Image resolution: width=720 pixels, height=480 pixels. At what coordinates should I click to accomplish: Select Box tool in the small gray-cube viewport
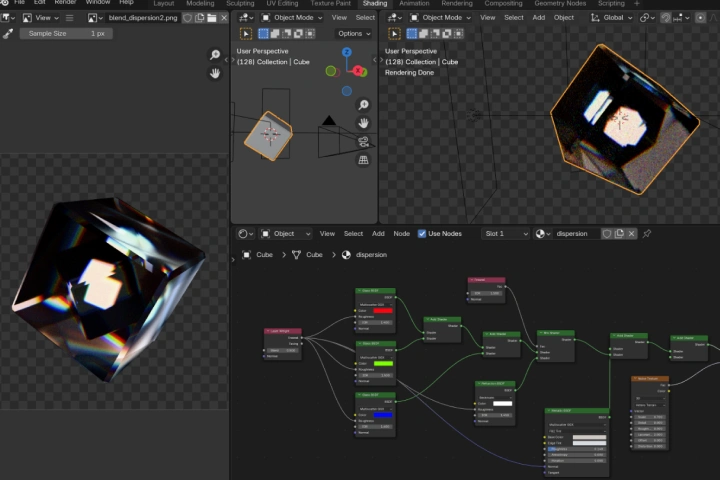coord(246,34)
